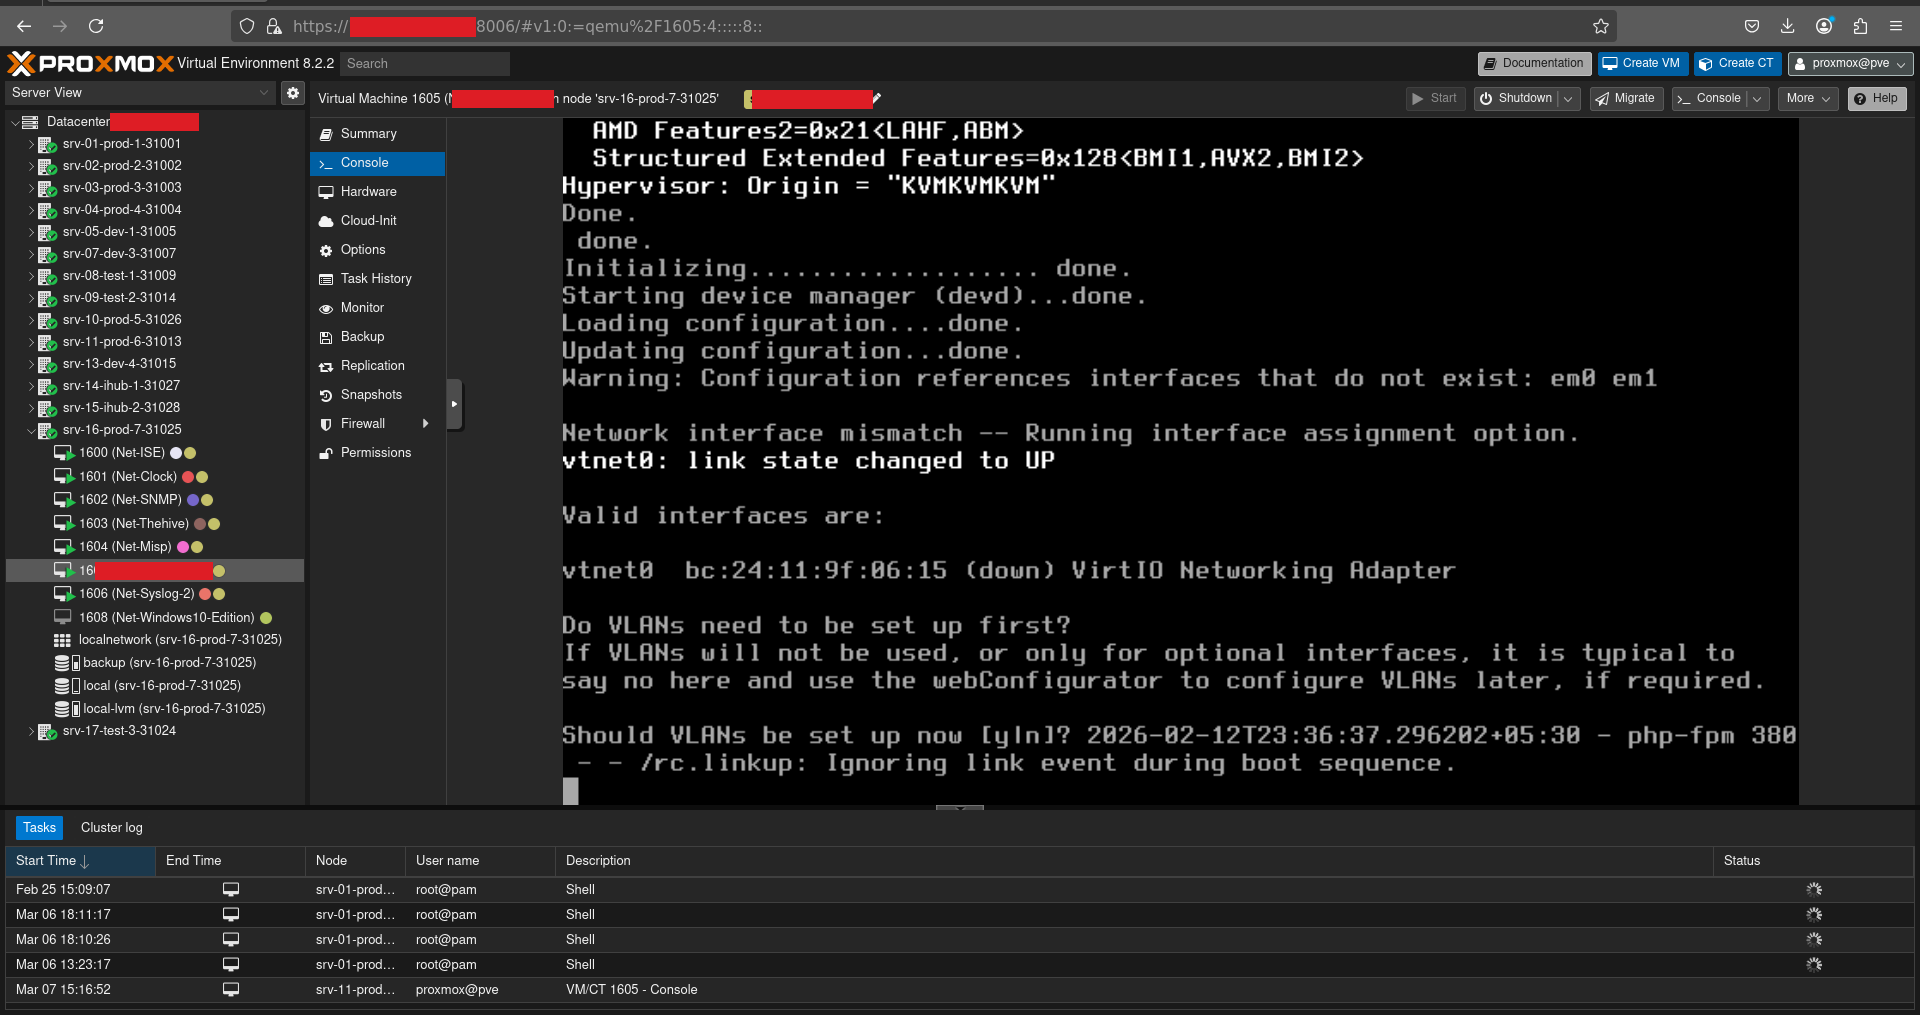Select backup storage (srv-16-prod-7-31025)
Viewport: 1920px width, 1015px height.
169,663
